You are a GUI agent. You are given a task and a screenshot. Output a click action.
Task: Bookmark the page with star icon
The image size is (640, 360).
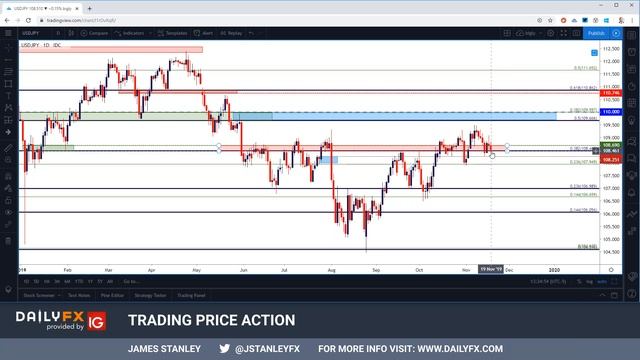pyautogui.click(x=550, y=20)
